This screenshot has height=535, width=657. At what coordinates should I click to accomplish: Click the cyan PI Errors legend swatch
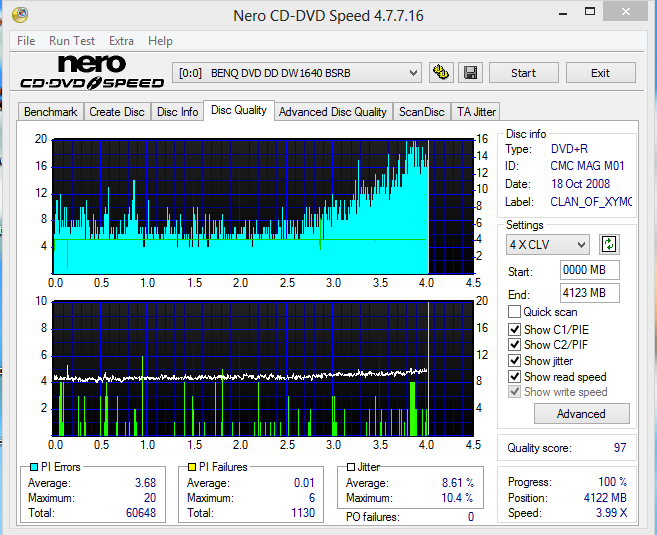click(34, 467)
